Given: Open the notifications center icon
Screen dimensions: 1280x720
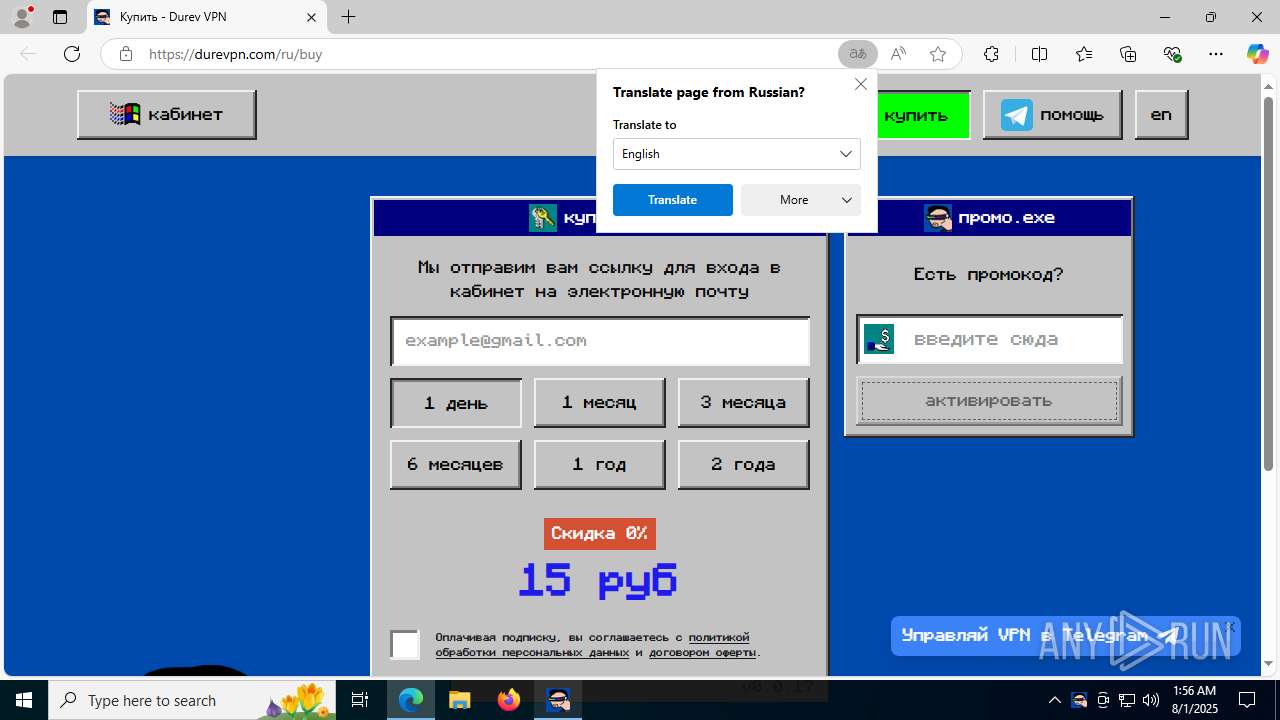Looking at the screenshot, I should (1247, 700).
